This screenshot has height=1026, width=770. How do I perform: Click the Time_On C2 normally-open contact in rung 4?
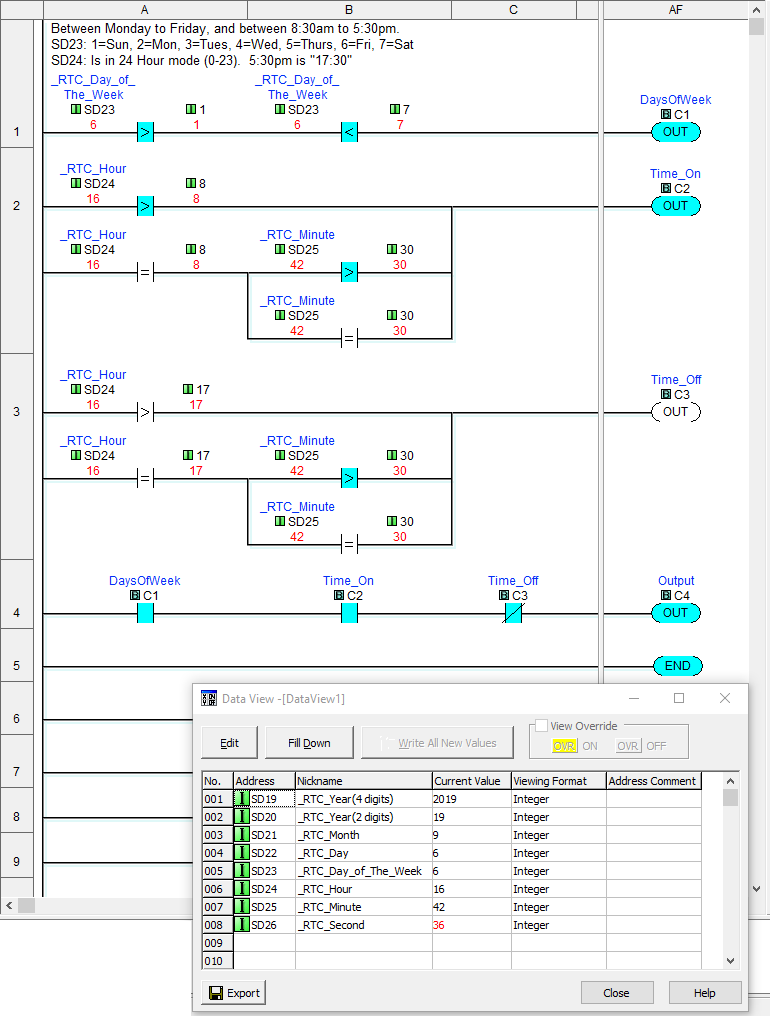point(349,613)
